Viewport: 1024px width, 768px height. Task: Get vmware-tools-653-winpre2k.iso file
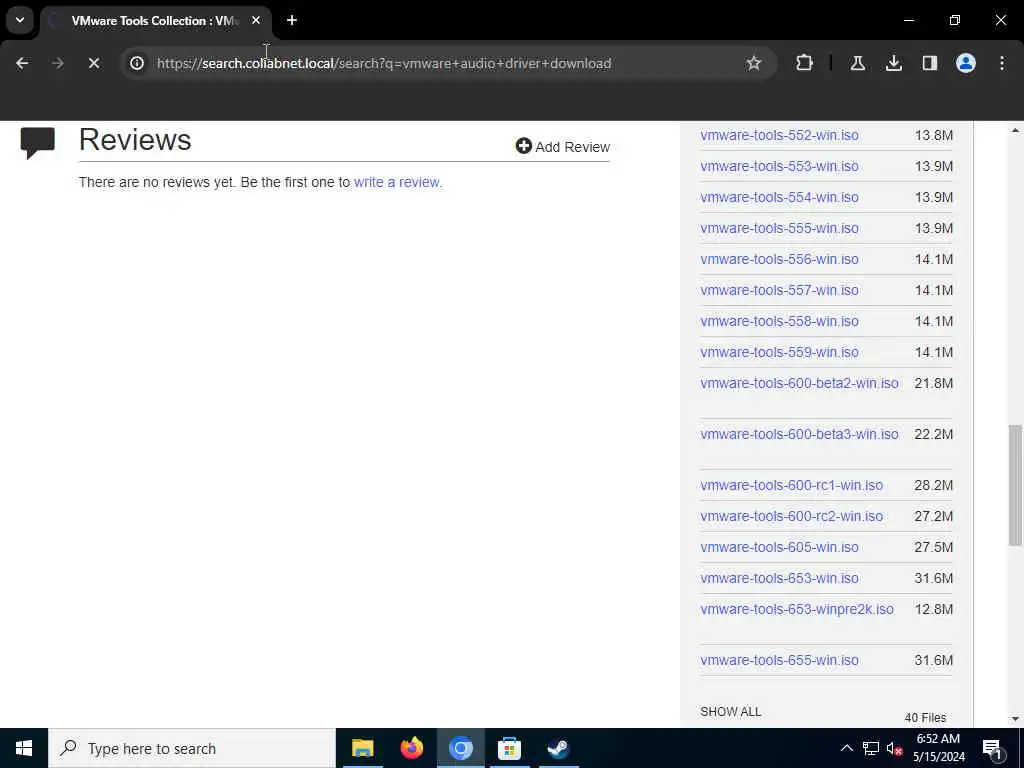pyautogui.click(x=797, y=609)
